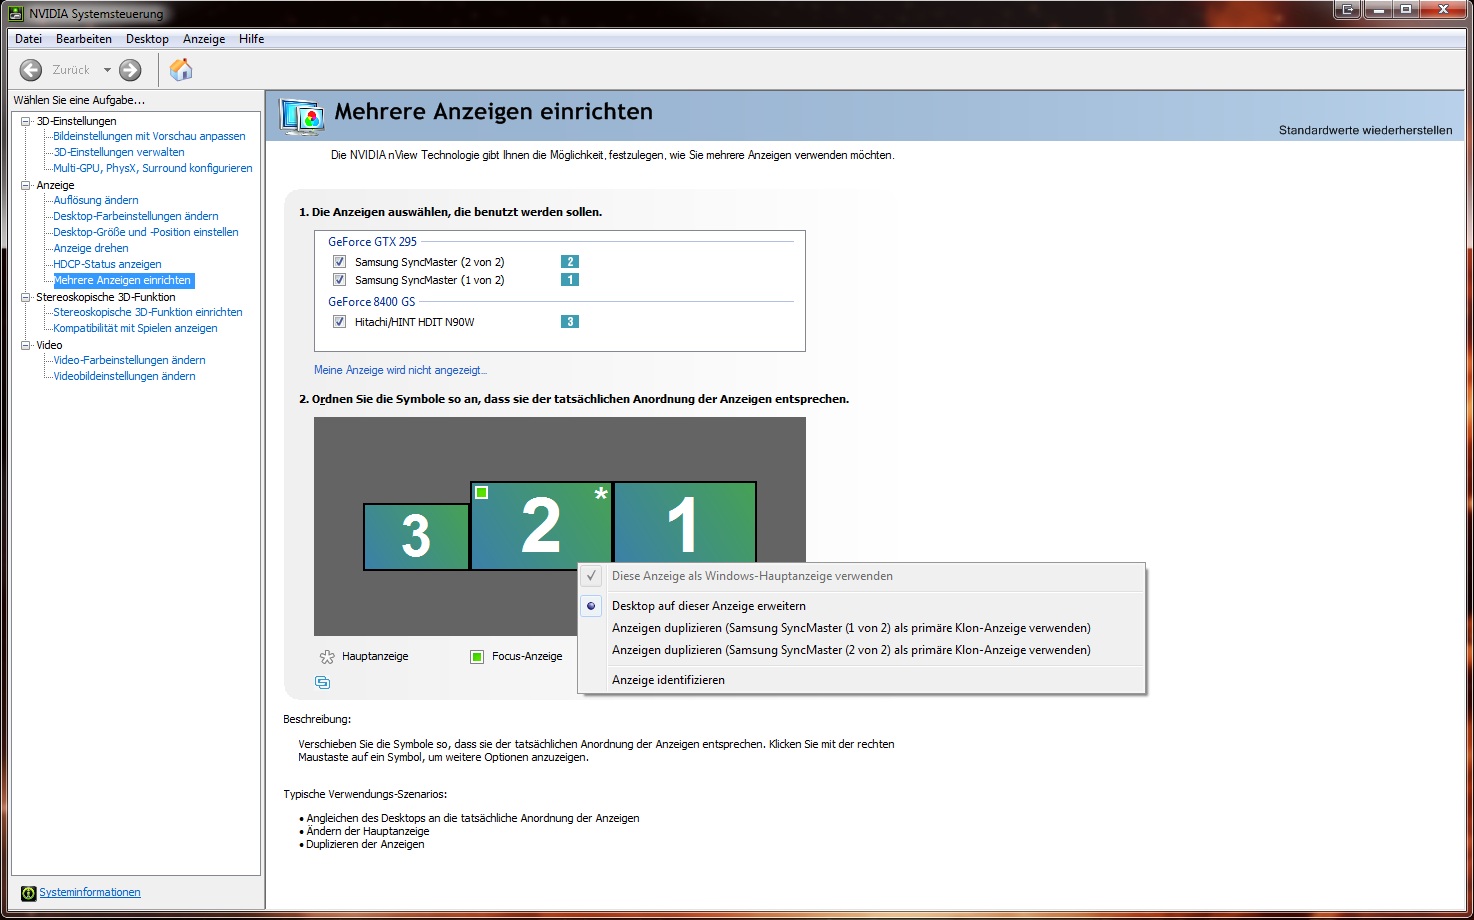Click the back arrow button
This screenshot has height=920, width=1474.
pyautogui.click(x=31, y=70)
